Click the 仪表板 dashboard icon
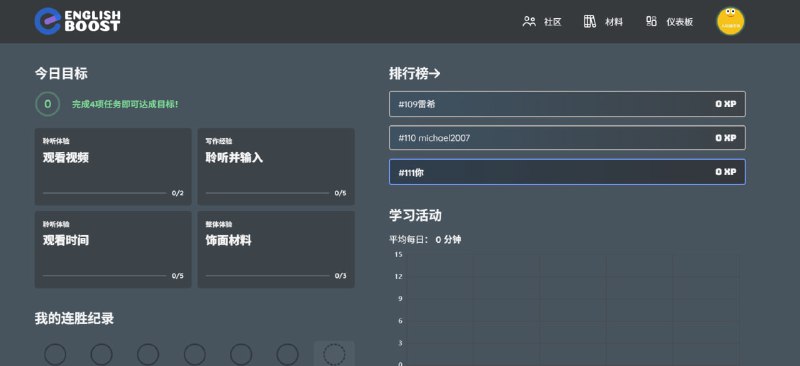The height and width of the screenshot is (366, 800). click(x=651, y=21)
